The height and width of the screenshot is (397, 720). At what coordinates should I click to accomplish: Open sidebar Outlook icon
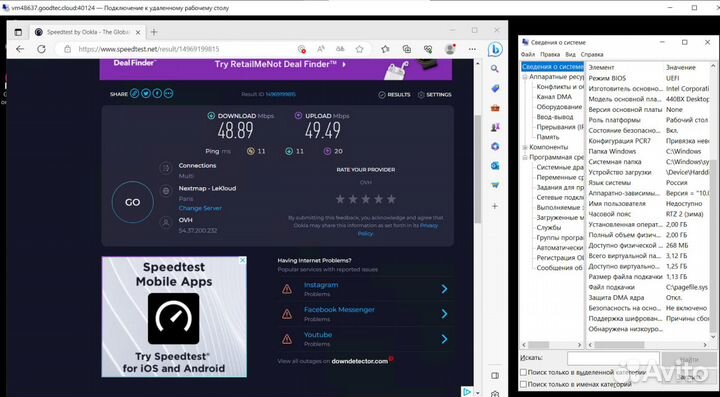point(495,166)
